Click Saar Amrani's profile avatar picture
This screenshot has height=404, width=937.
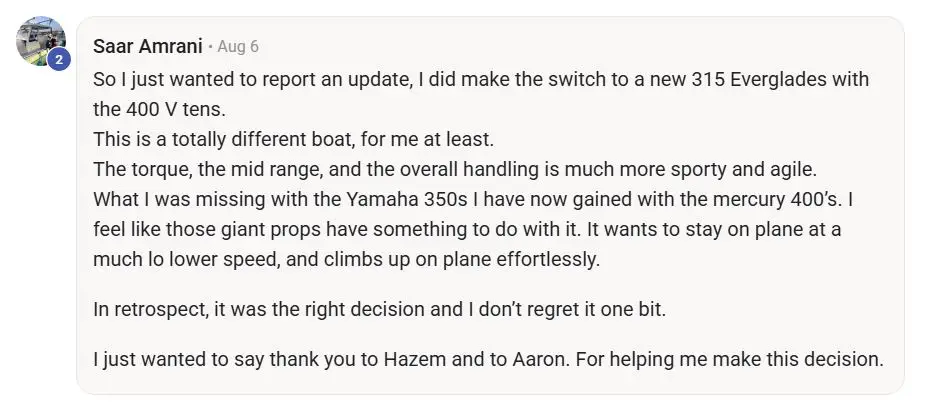coord(40,40)
